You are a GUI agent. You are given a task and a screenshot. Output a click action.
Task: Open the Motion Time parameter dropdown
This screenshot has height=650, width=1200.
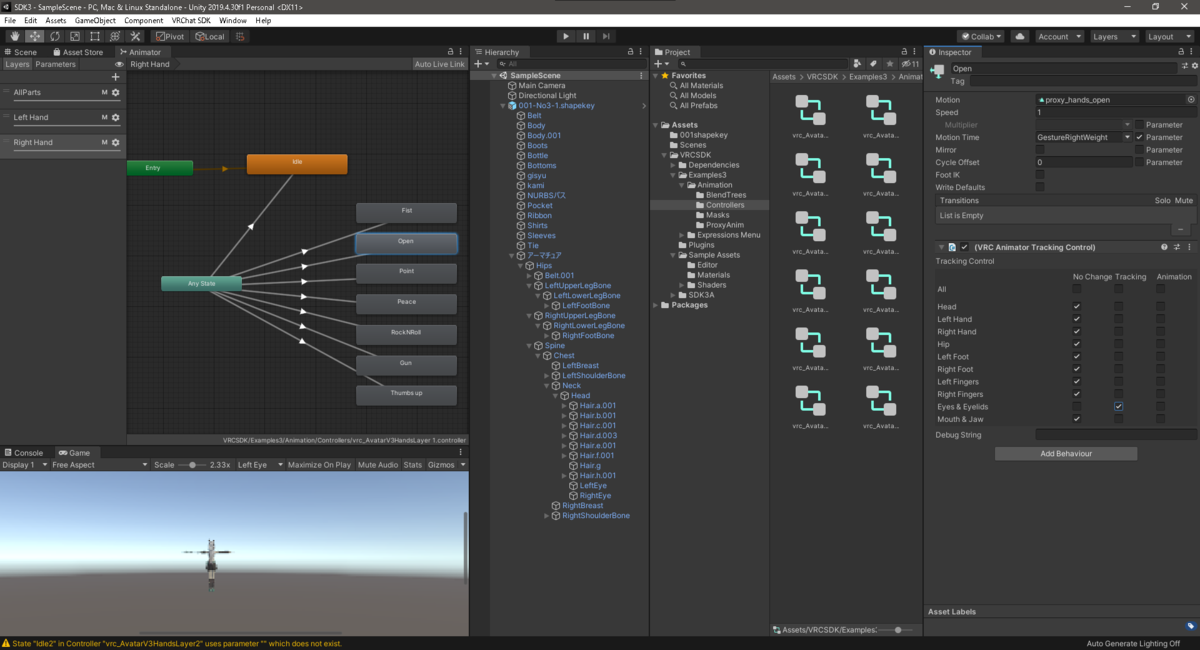[x=1084, y=137]
